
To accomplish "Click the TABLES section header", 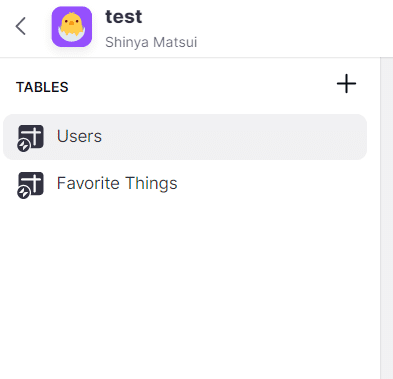I will tap(42, 87).
